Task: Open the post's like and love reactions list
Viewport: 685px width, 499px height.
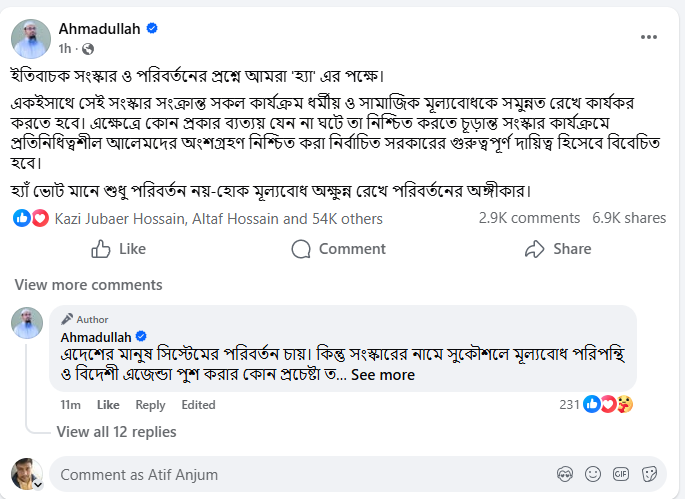Action: pos(32,218)
